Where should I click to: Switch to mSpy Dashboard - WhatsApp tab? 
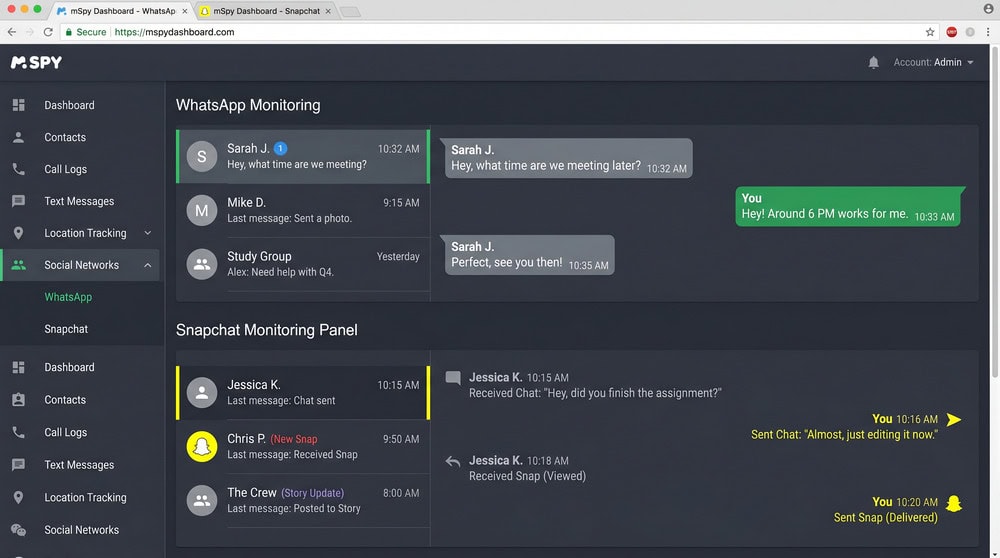[121, 11]
